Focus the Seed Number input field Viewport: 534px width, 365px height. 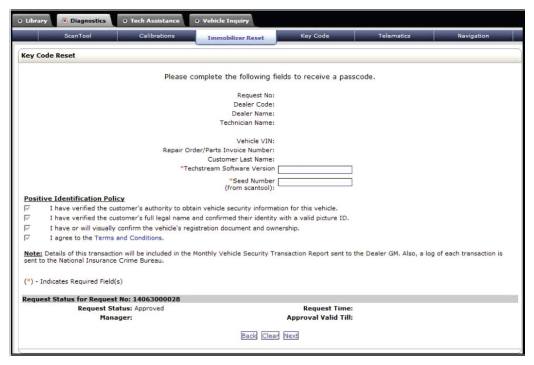315,182
